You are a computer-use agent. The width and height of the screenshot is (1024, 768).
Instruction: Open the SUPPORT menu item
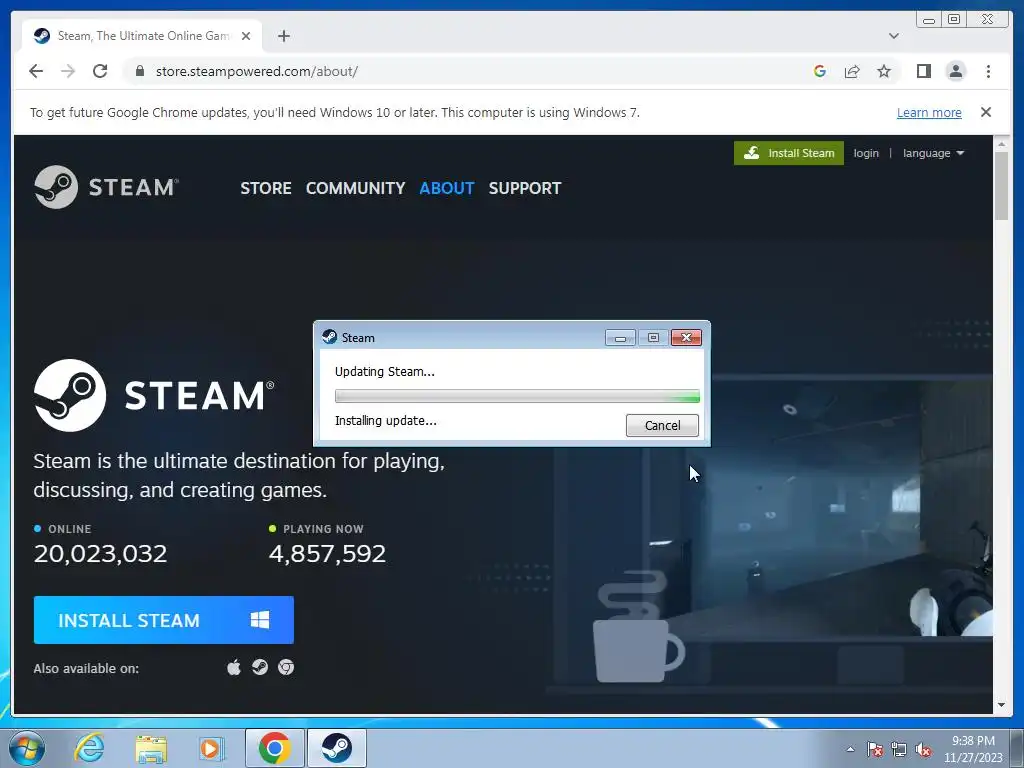pos(524,188)
